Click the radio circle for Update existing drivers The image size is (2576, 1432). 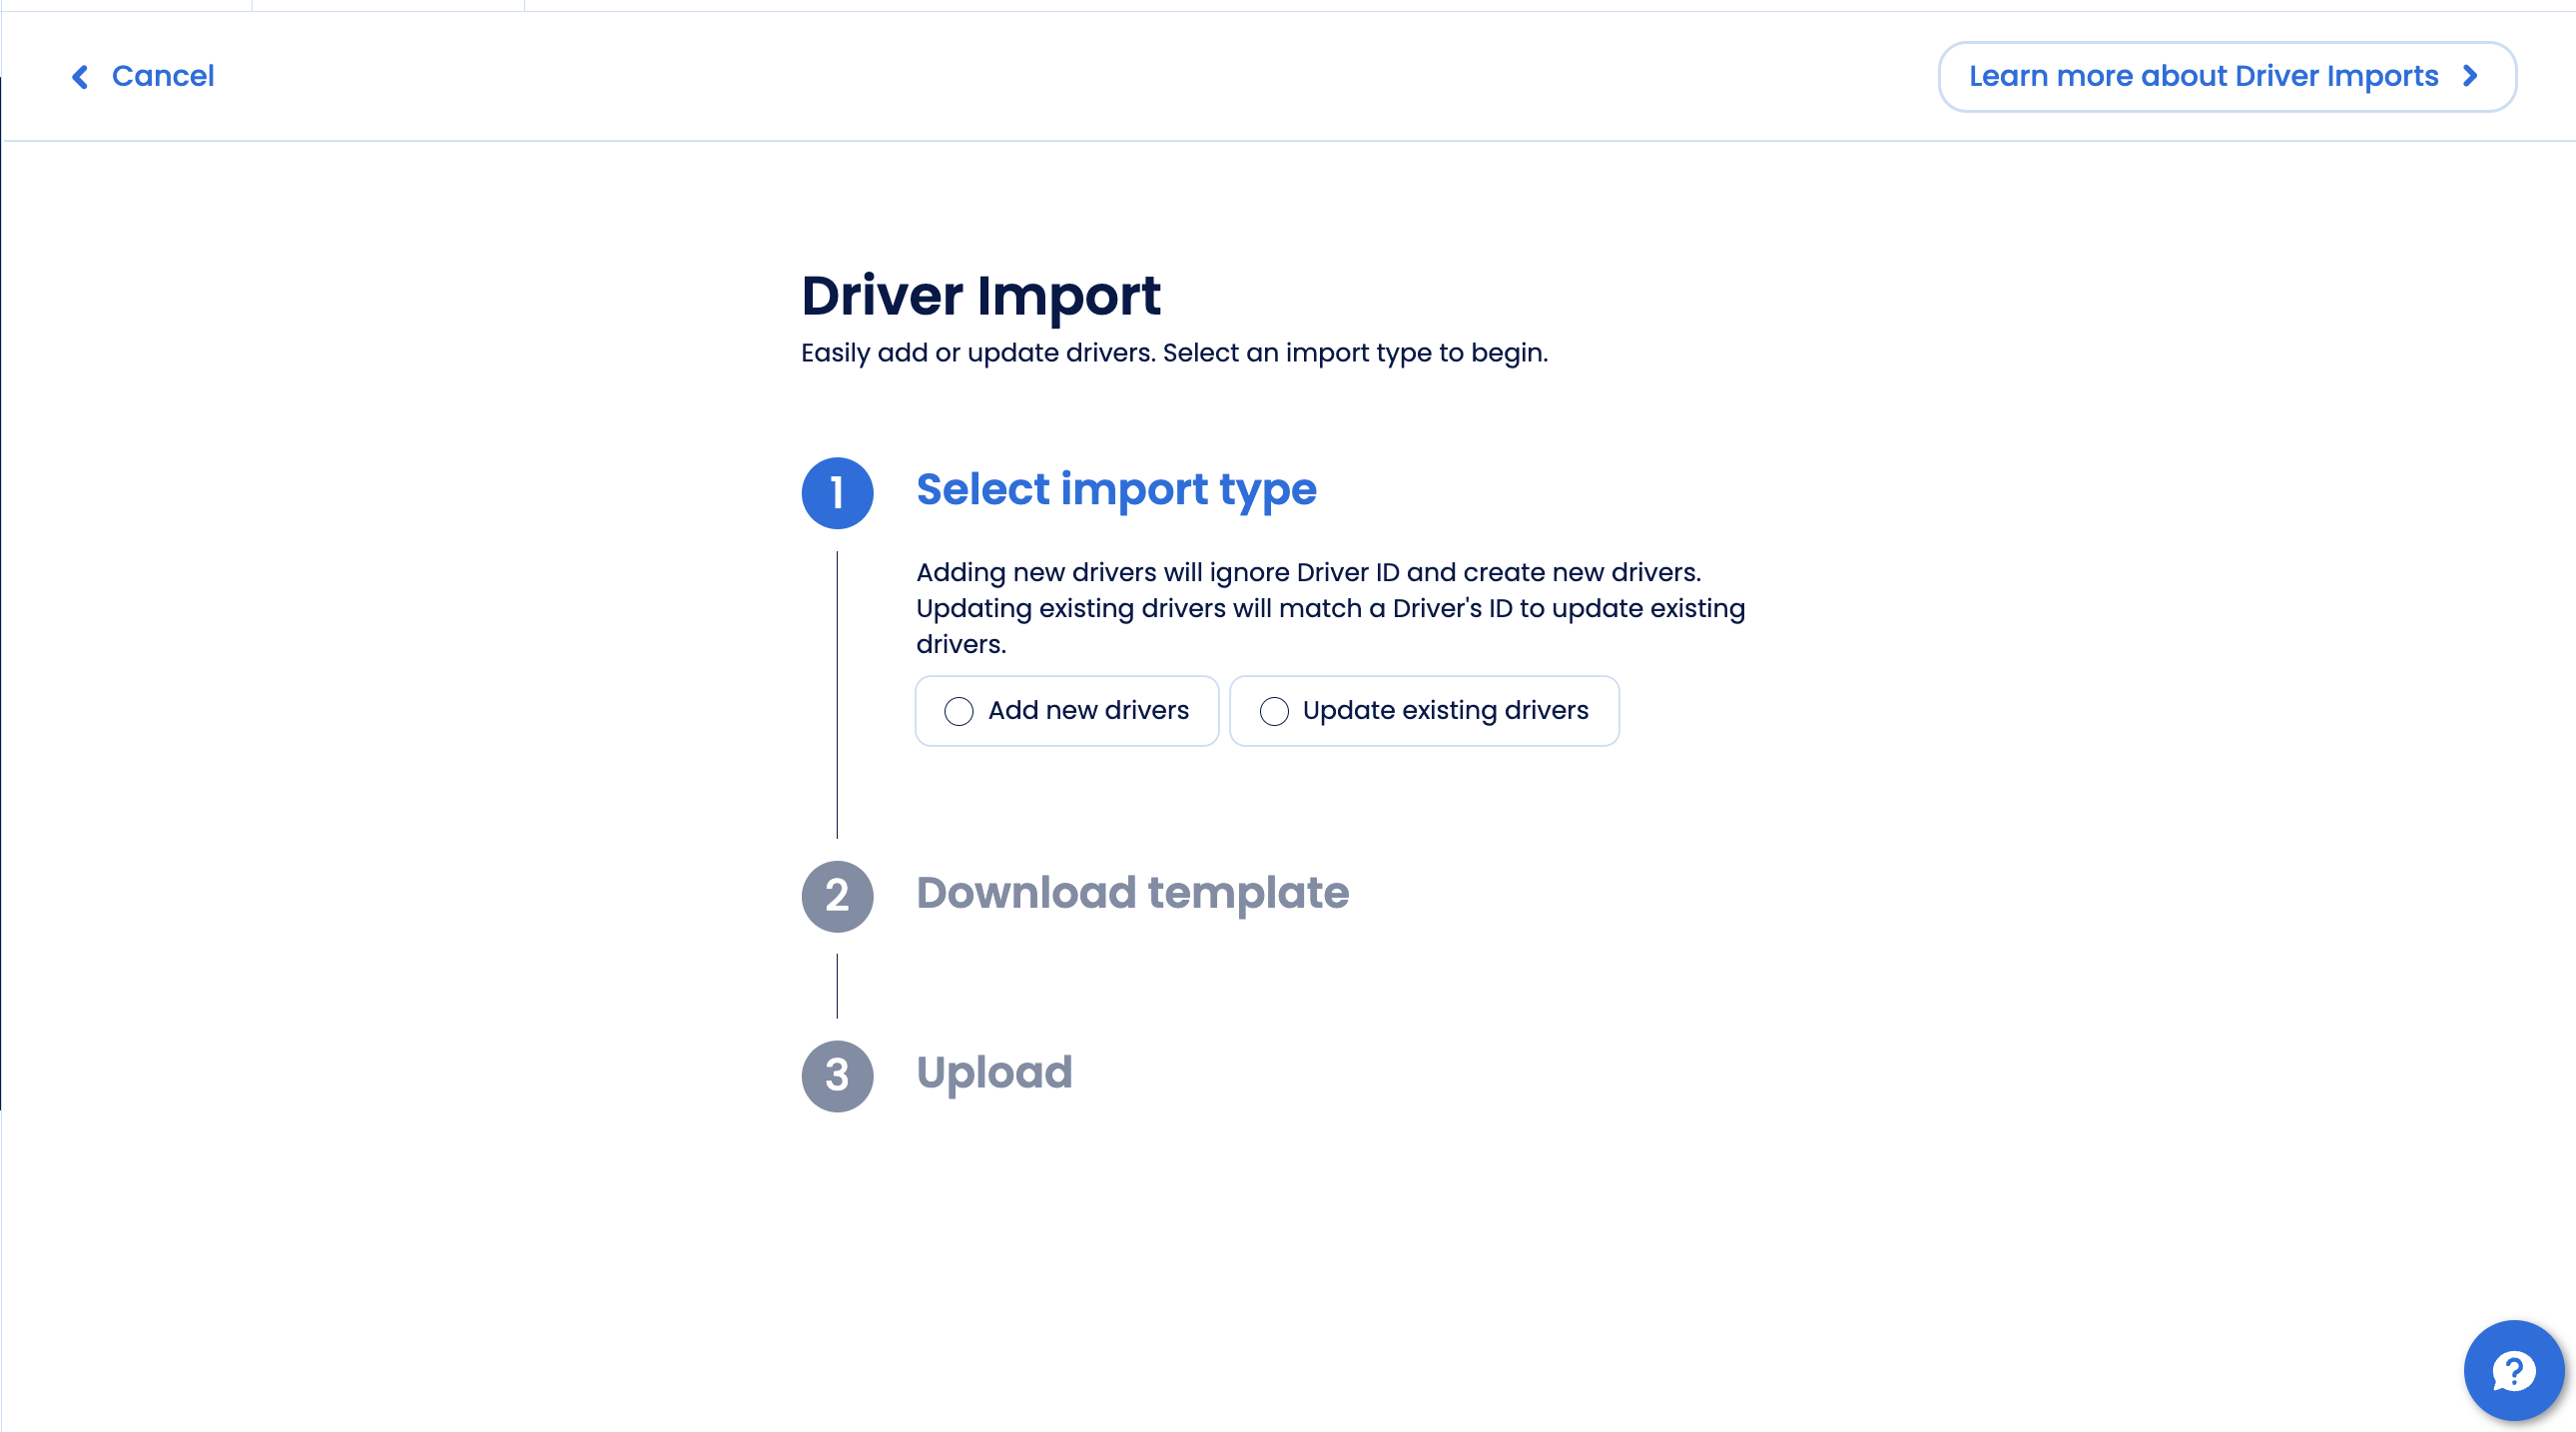click(1274, 711)
